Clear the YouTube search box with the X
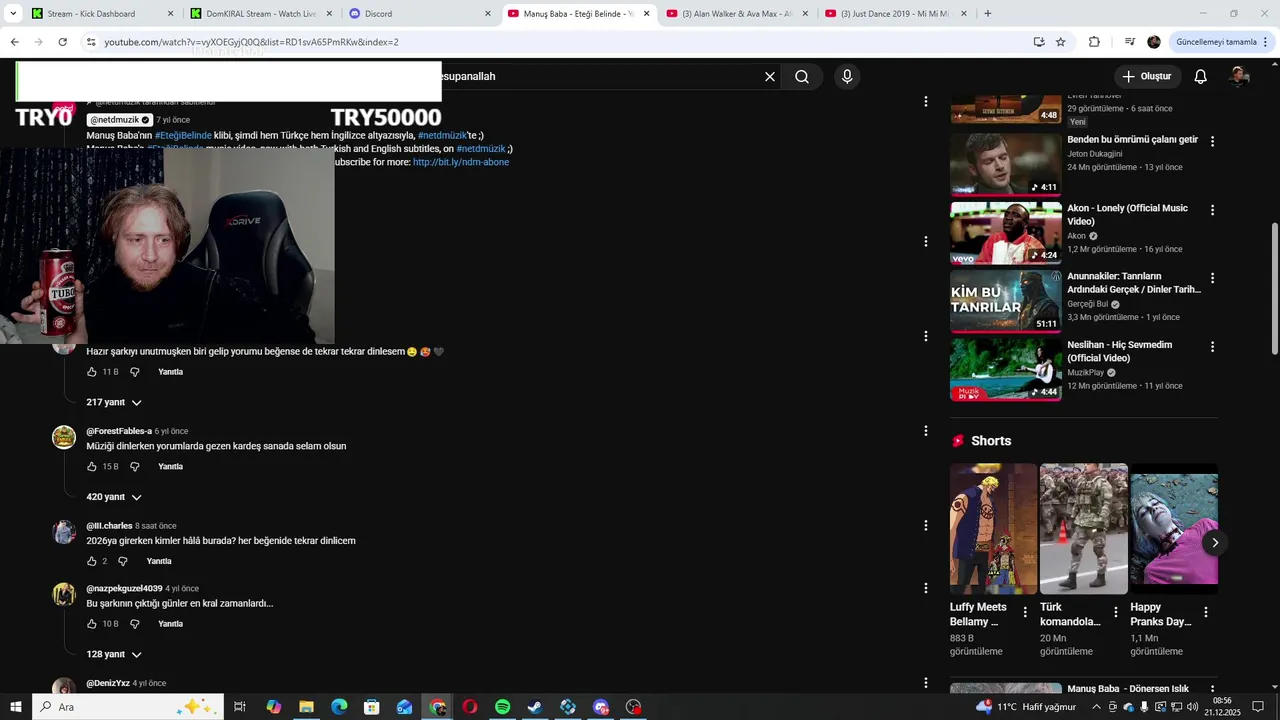This screenshot has width=1280, height=720. (770, 77)
